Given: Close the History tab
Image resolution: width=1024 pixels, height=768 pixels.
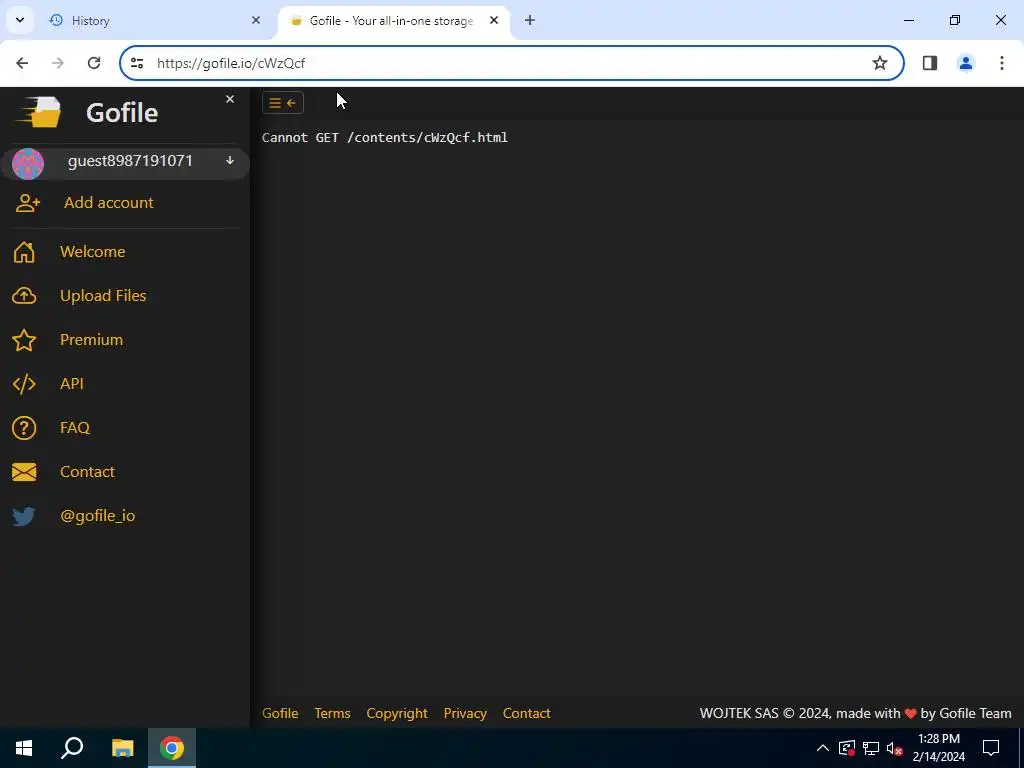Looking at the screenshot, I should [256, 20].
